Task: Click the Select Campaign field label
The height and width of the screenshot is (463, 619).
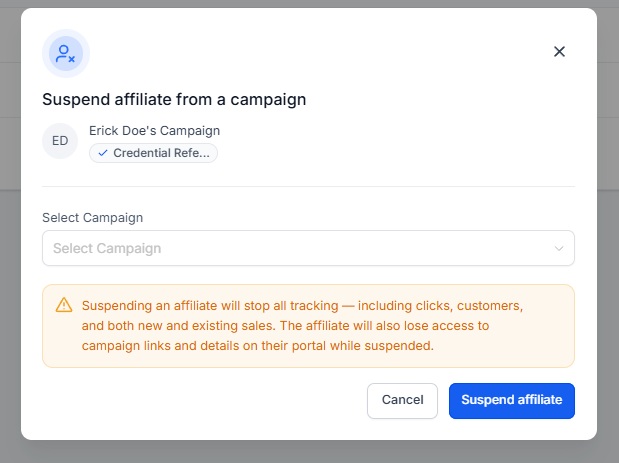Action: (x=92, y=217)
